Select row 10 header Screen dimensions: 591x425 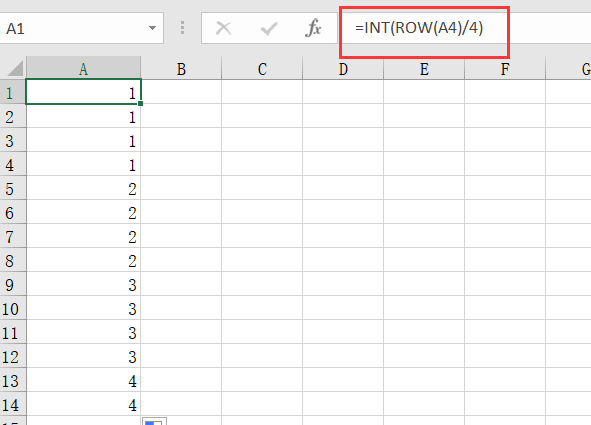[x=13, y=308]
